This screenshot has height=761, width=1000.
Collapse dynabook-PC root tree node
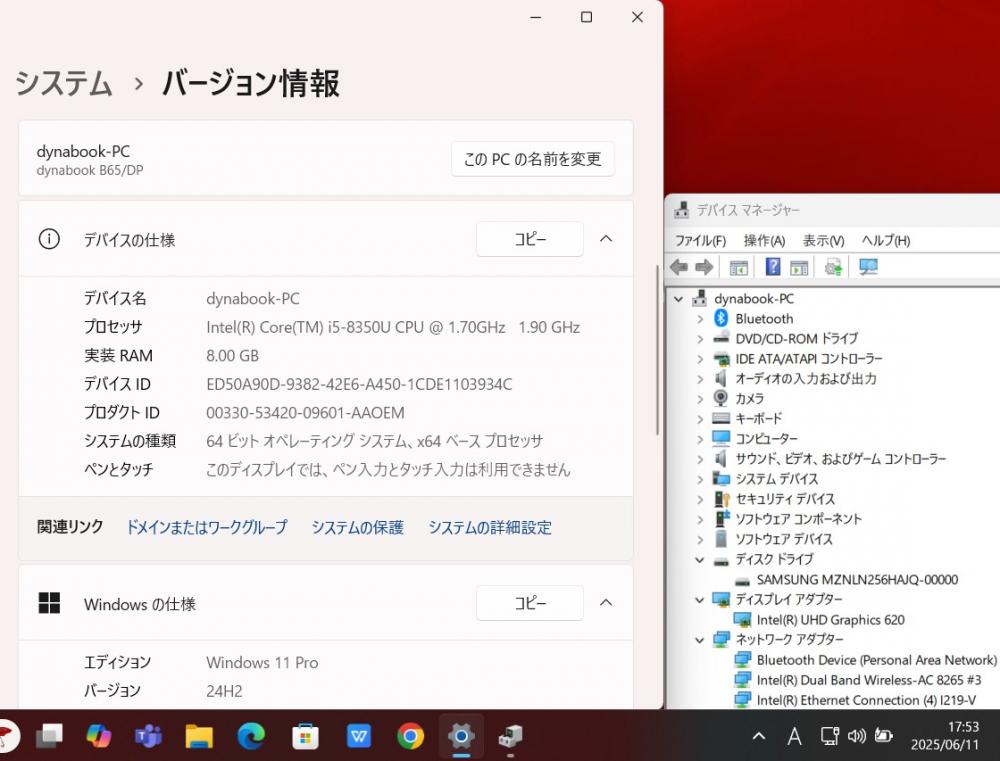pyautogui.click(x=679, y=299)
